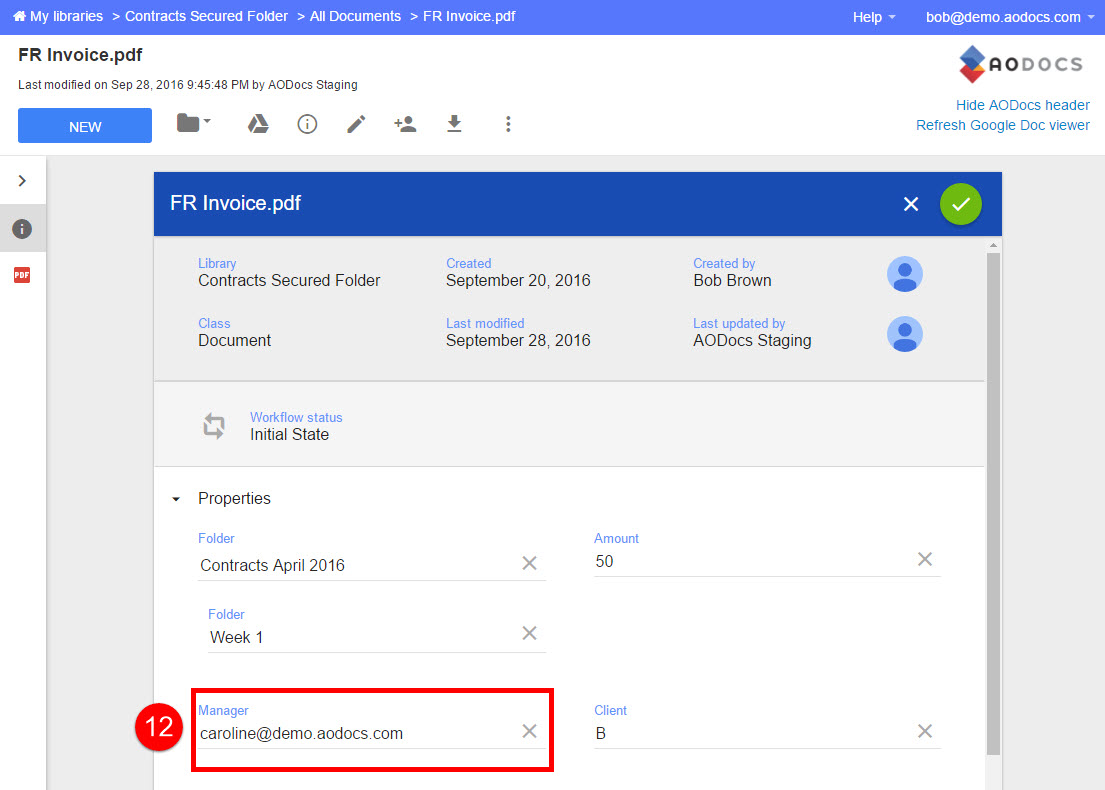Image resolution: width=1105 pixels, height=790 pixels.
Task: Clear the Week 1 folder value
Action: point(529,633)
